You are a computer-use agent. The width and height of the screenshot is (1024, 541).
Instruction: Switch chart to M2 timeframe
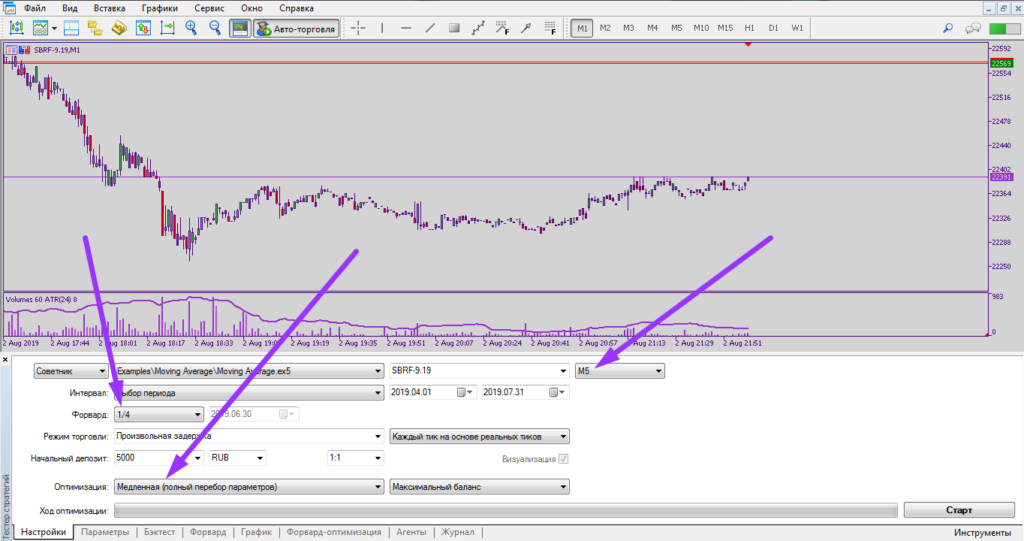click(605, 28)
